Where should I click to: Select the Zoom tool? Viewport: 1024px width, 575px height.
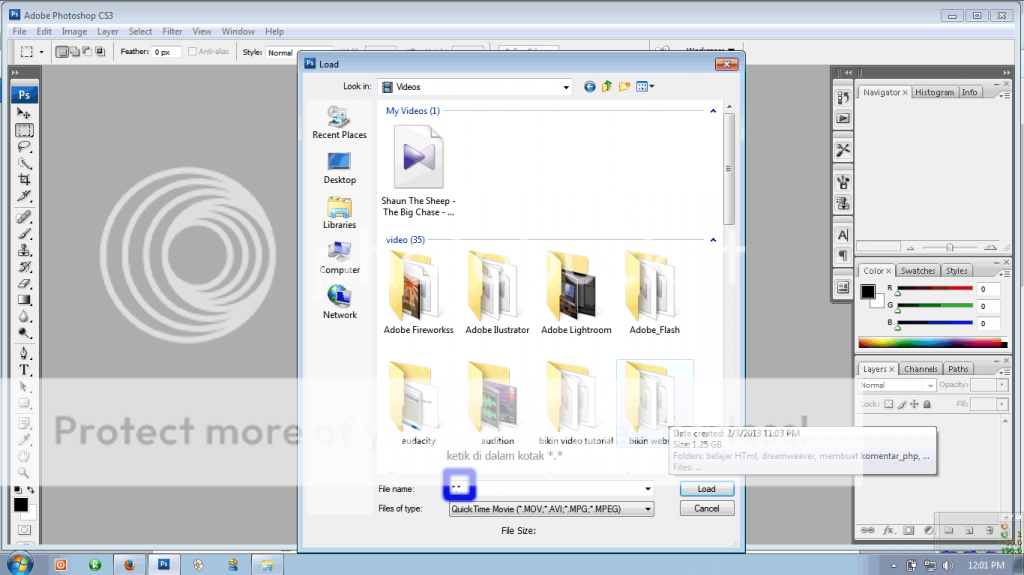[x=24, y=472]
